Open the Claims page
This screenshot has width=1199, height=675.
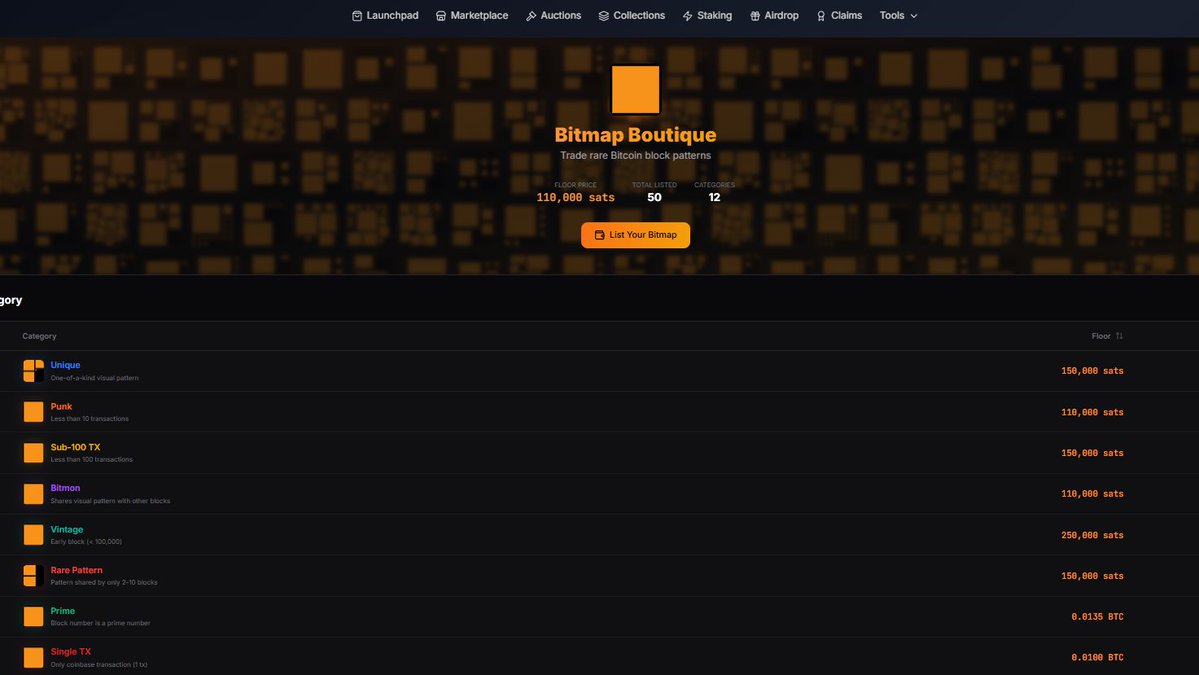pyautogui.click(x=839, y=15)
